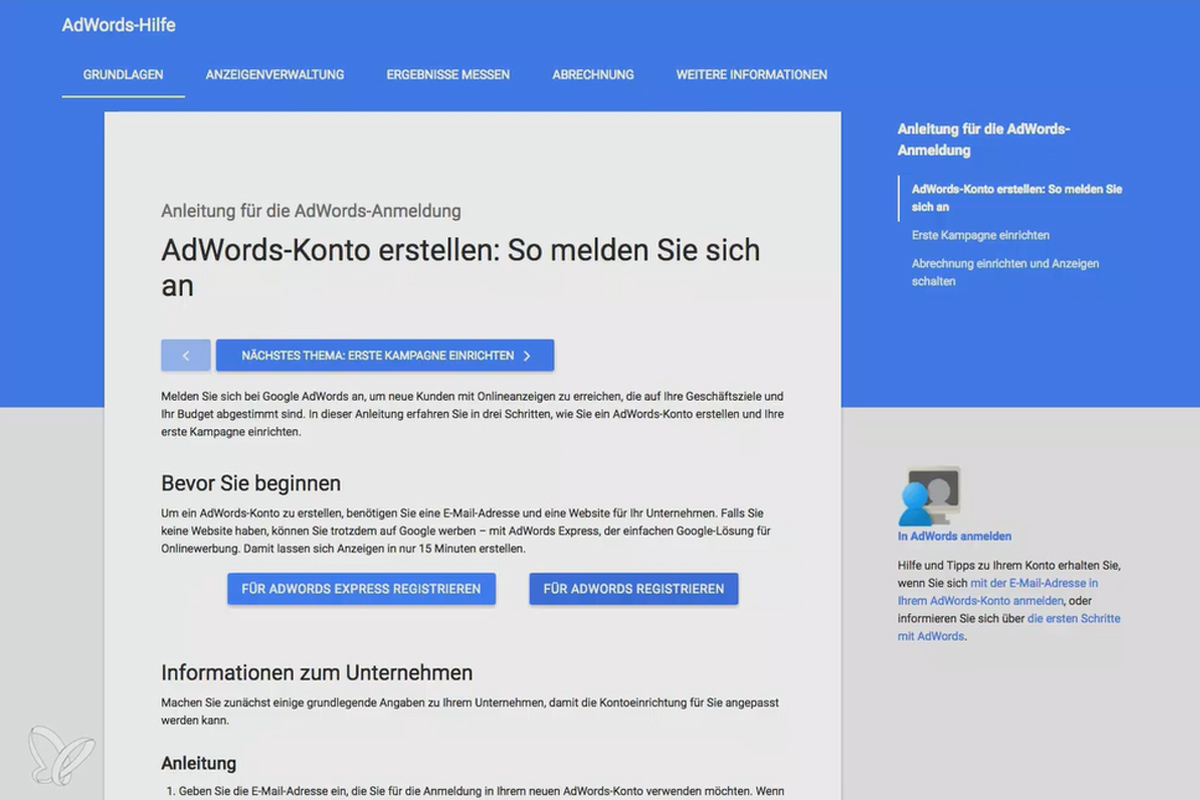Click FÜR ADWORDS EXPRESS REGISTRIEREN button
This screenshot has width=1200, height=800.
pos(361,589)
